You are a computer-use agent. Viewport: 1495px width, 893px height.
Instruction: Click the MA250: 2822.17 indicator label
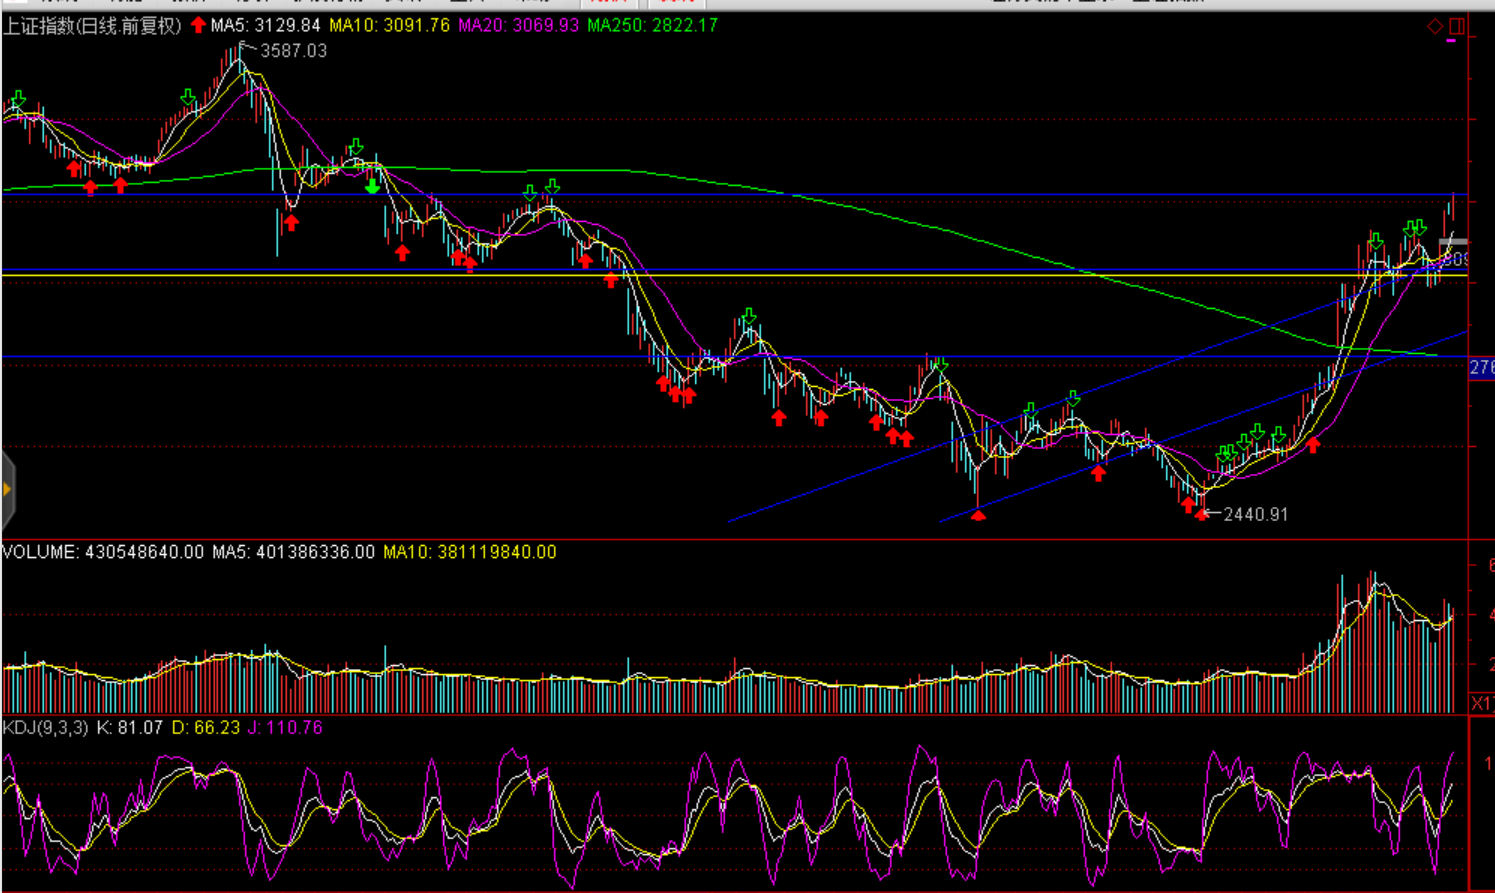coord(652,25)
